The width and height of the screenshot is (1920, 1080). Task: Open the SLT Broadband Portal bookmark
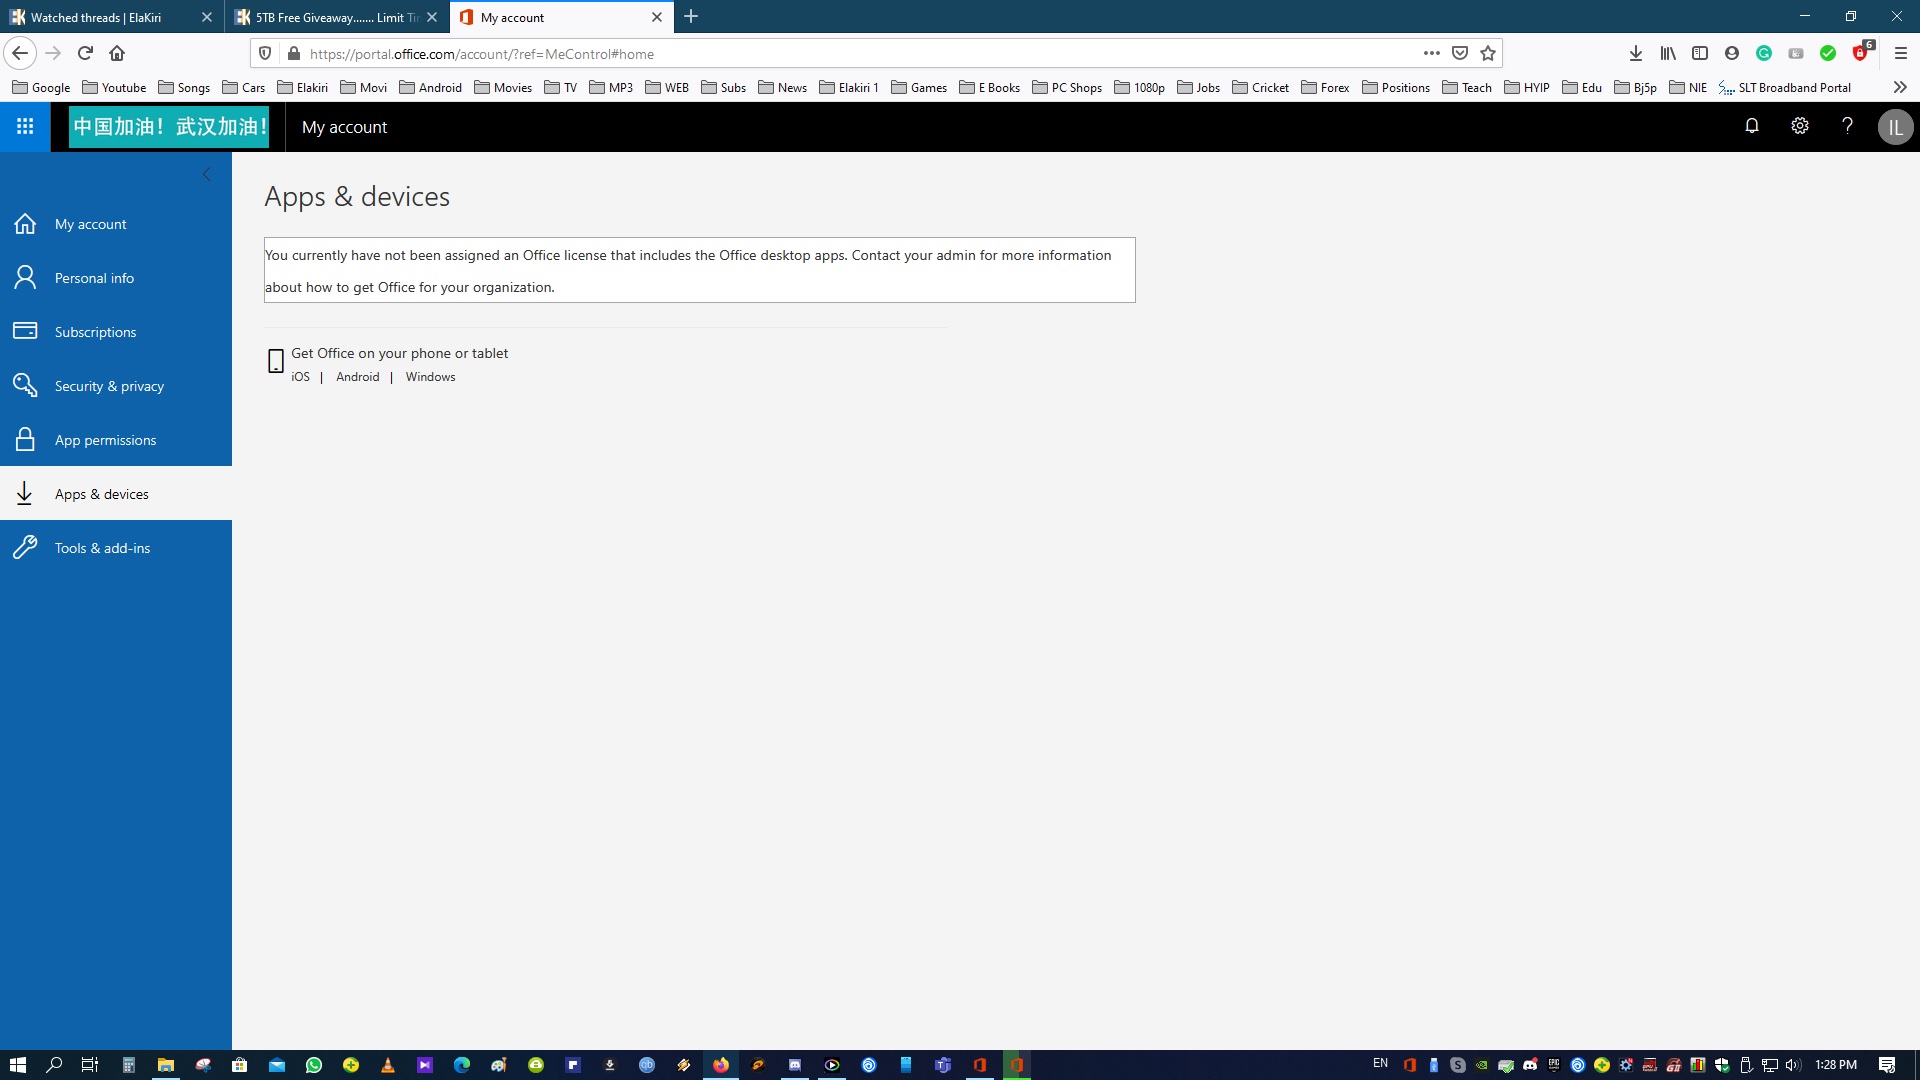click(x=1785, y=87)
